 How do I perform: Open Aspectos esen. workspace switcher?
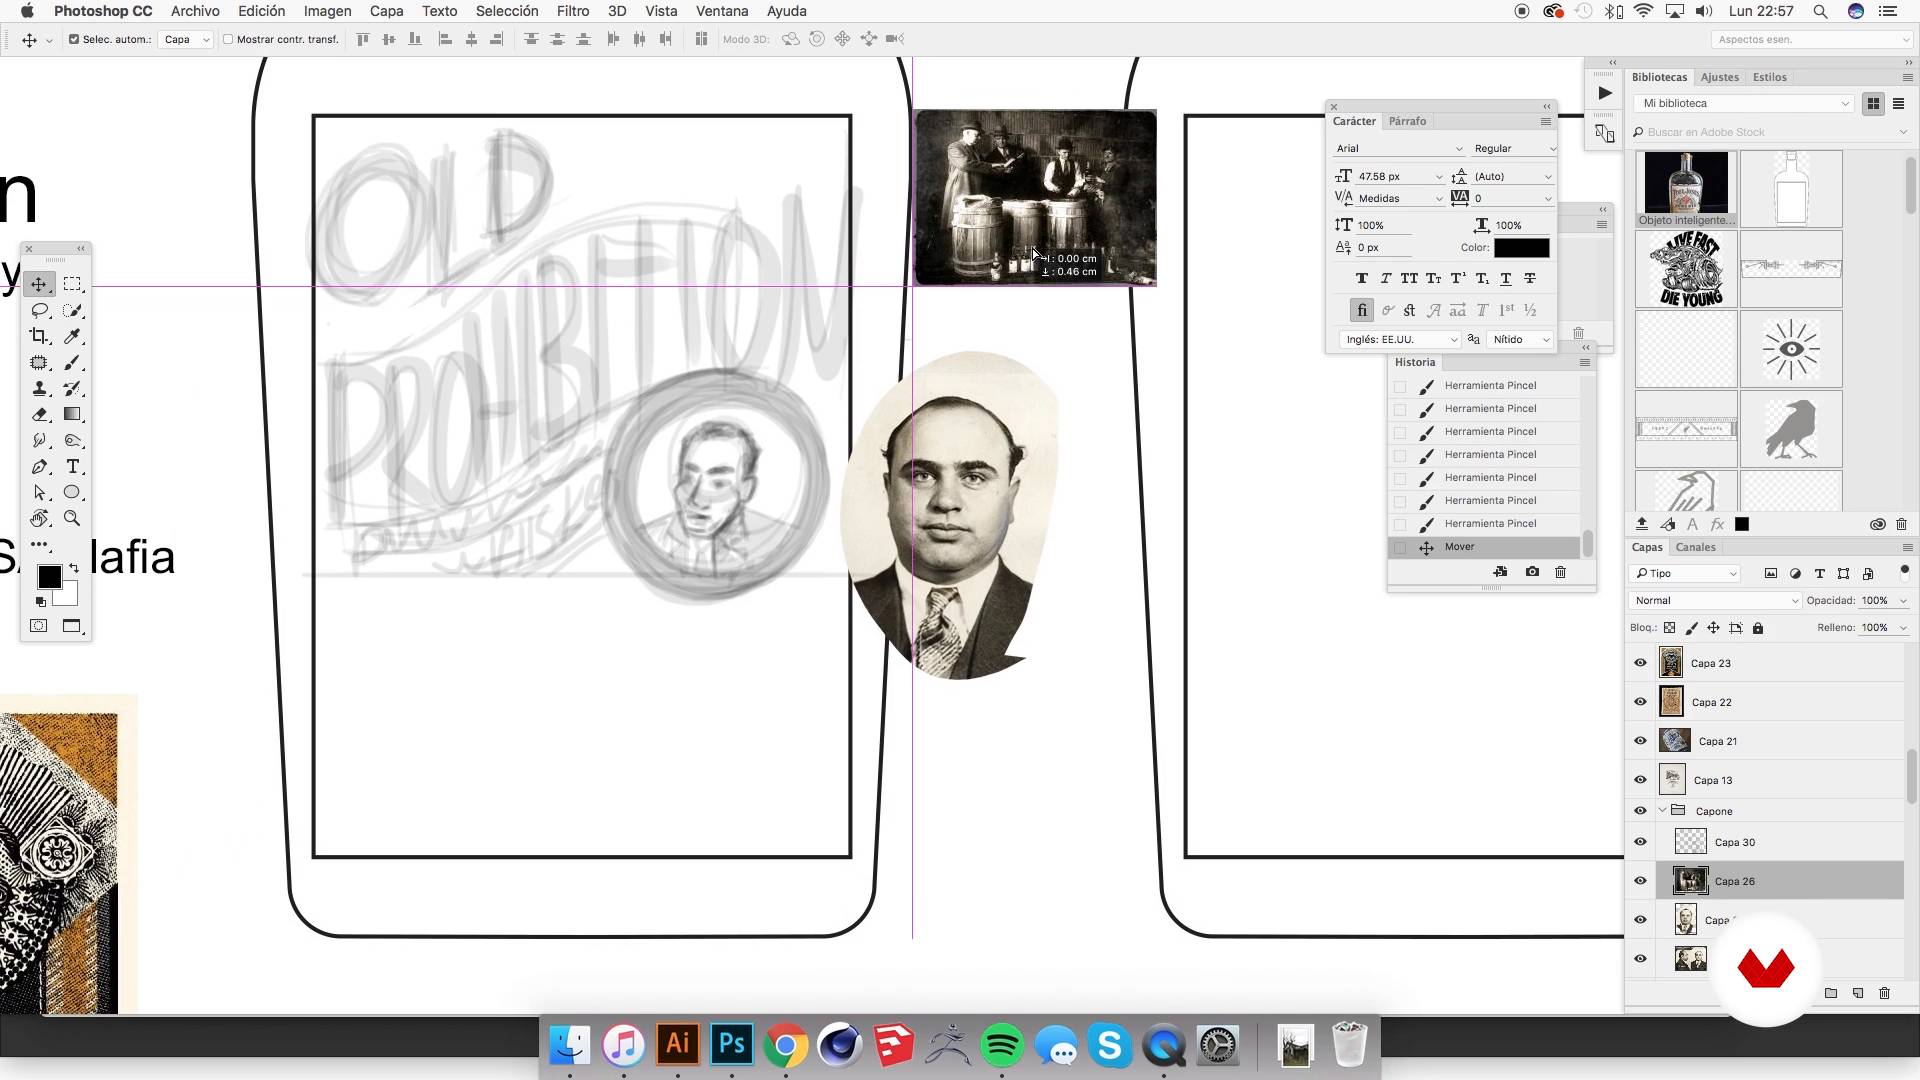click(x=1811, y=39)
